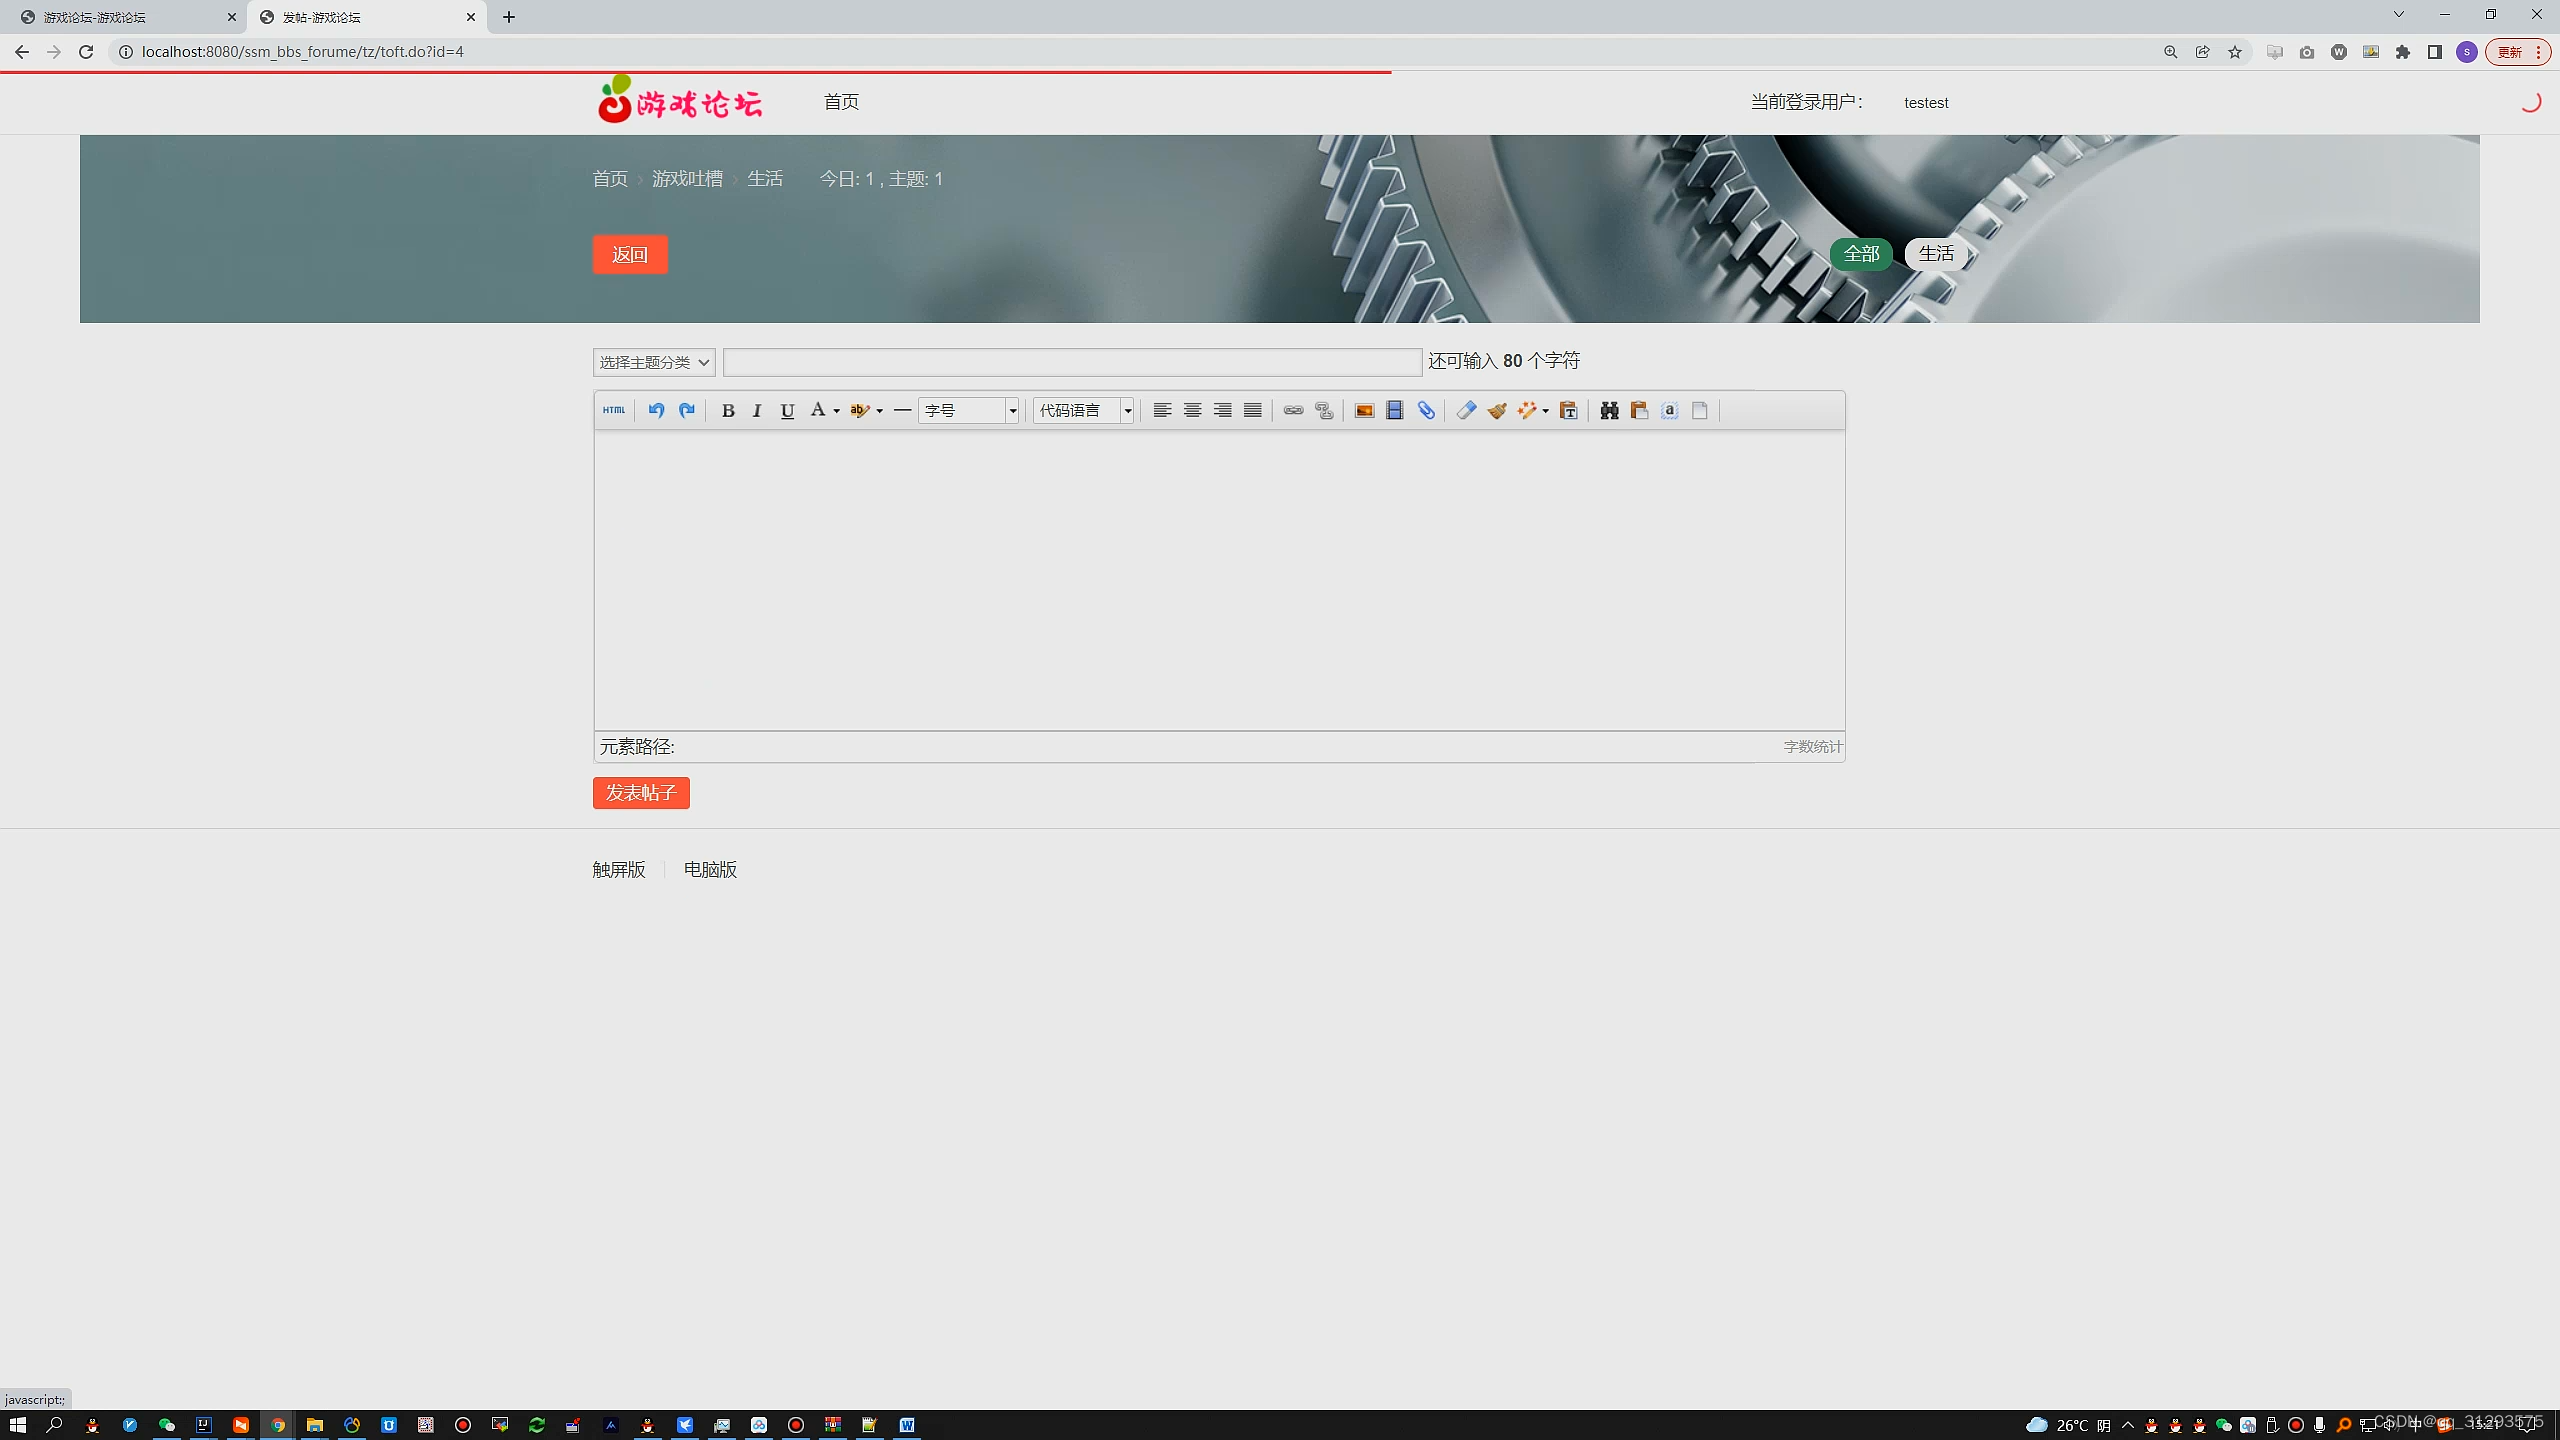The width and height of the screenshot is (2560, 1440).
Task: Click the 游戏论坛 logo
Action: click(680, 100)
